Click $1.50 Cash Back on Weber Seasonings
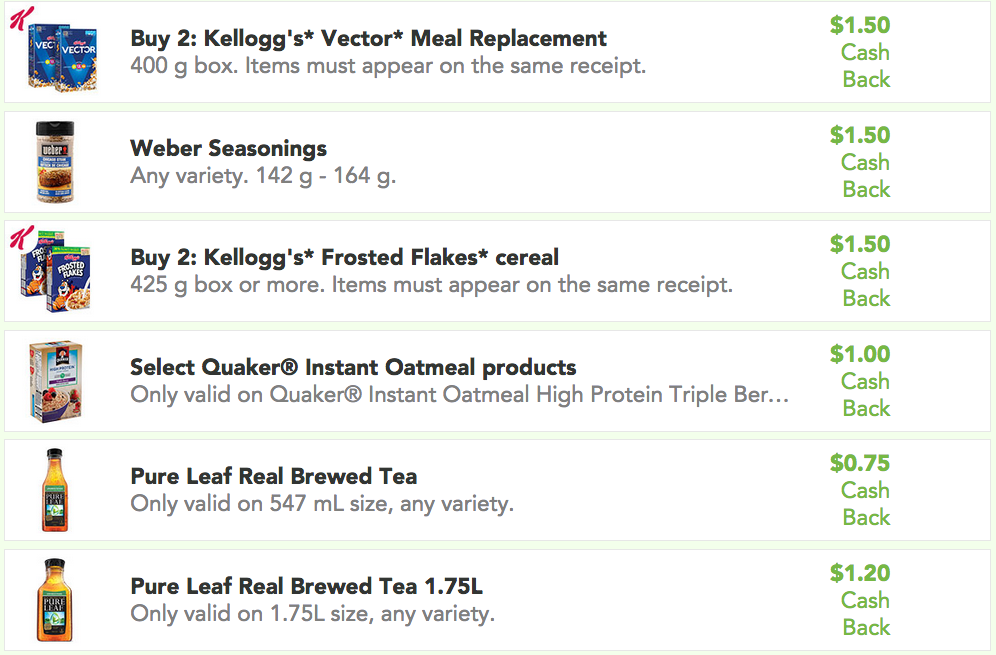 861,162
